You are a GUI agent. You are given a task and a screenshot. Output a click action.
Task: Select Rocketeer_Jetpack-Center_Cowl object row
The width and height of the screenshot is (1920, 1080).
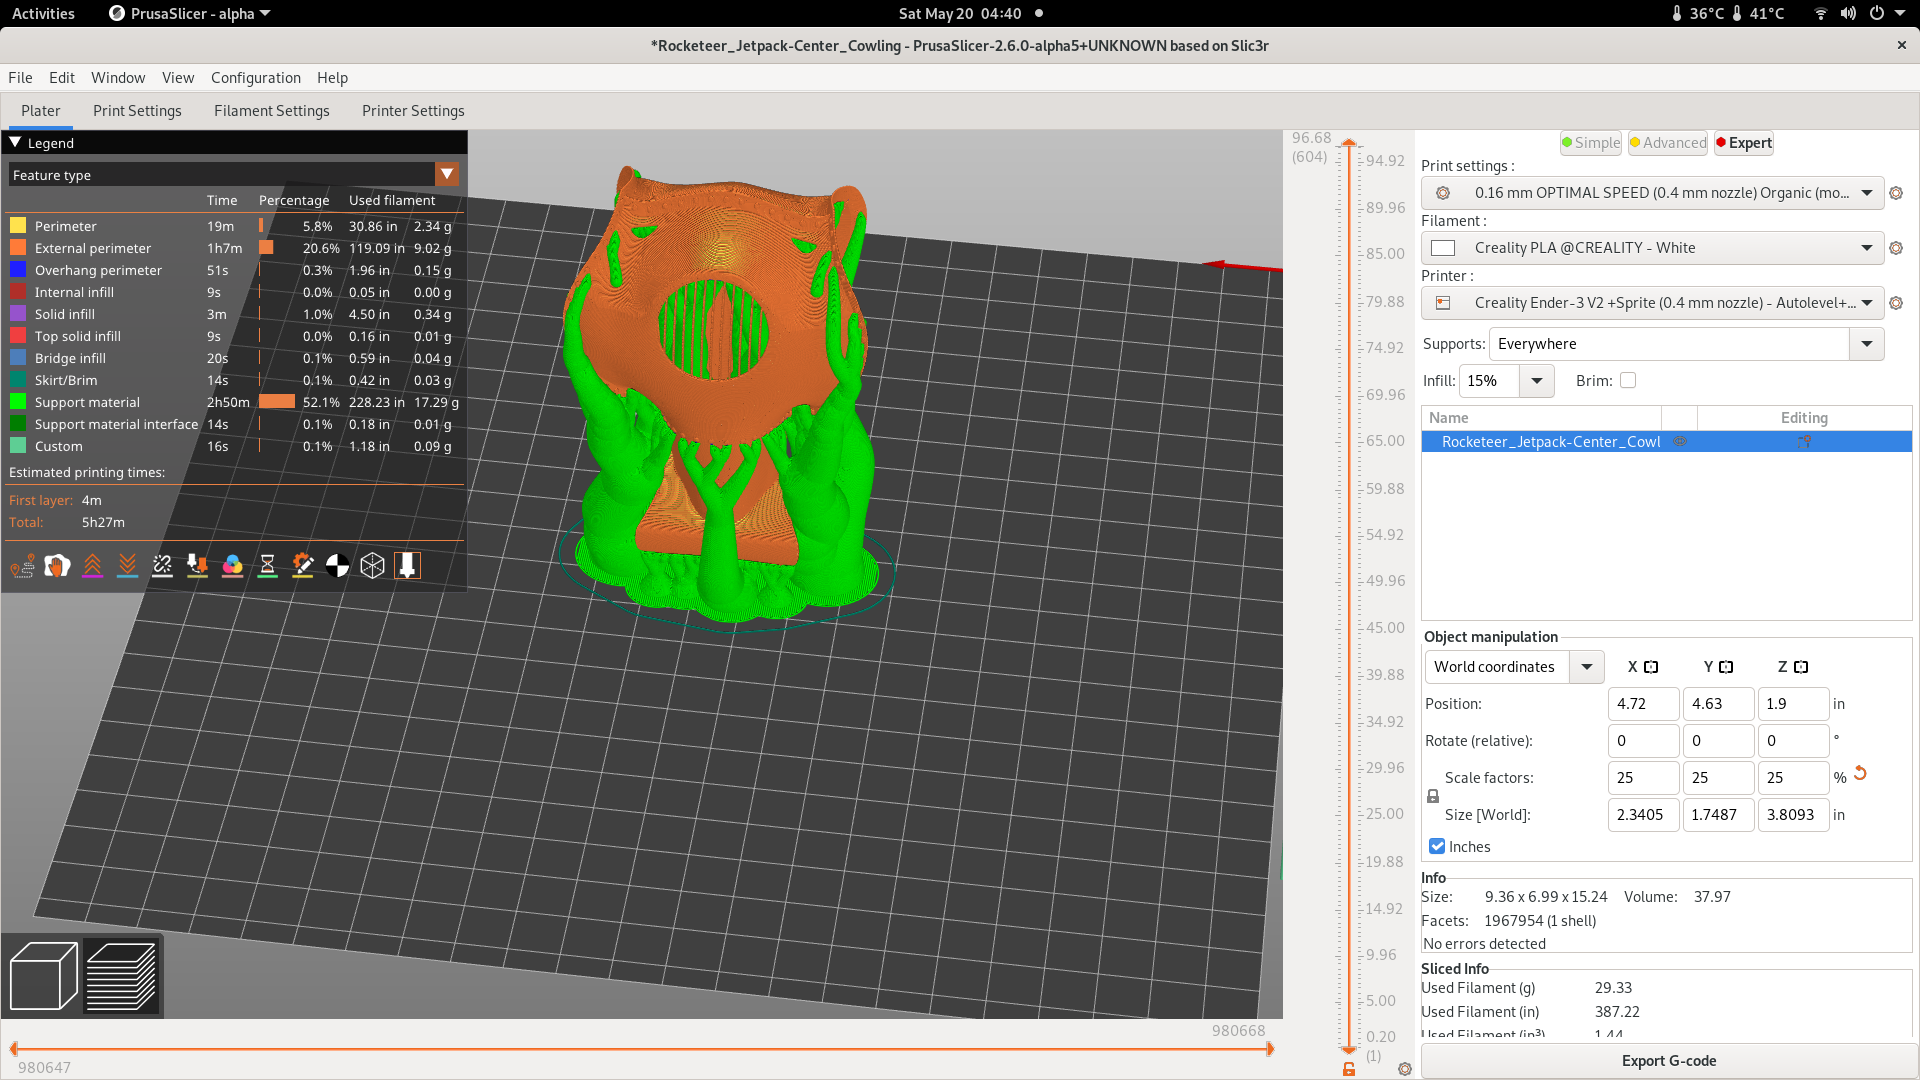click(x=1666, y=442)
